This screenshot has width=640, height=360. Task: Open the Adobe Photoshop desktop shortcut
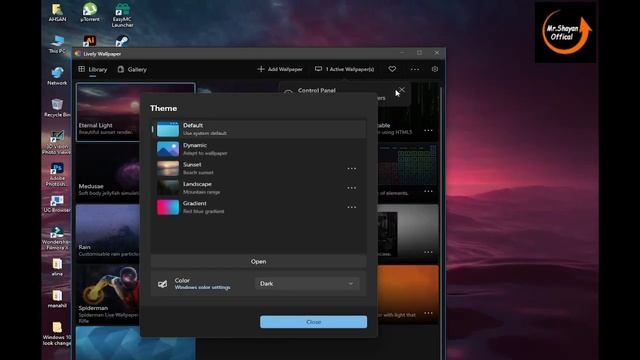[57, 175]
